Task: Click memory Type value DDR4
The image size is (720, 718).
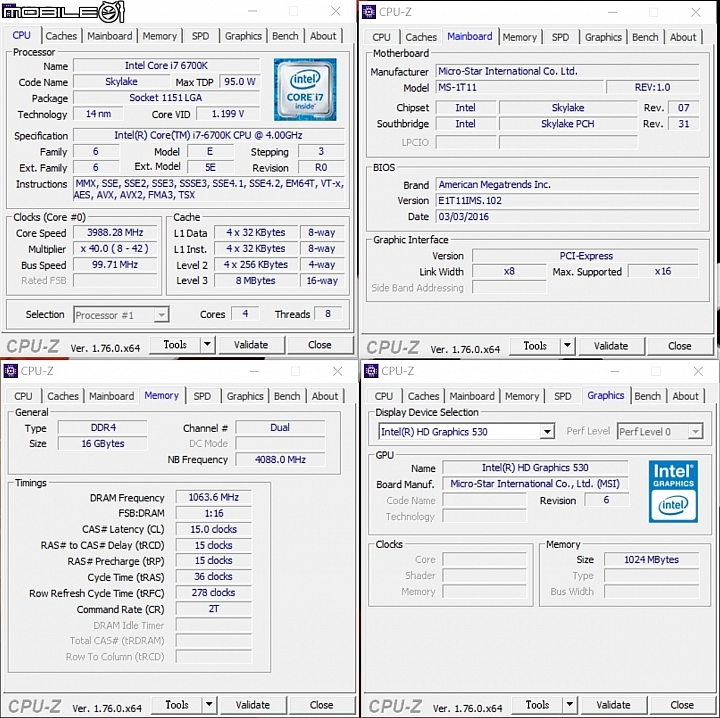Action: point(103,427)
